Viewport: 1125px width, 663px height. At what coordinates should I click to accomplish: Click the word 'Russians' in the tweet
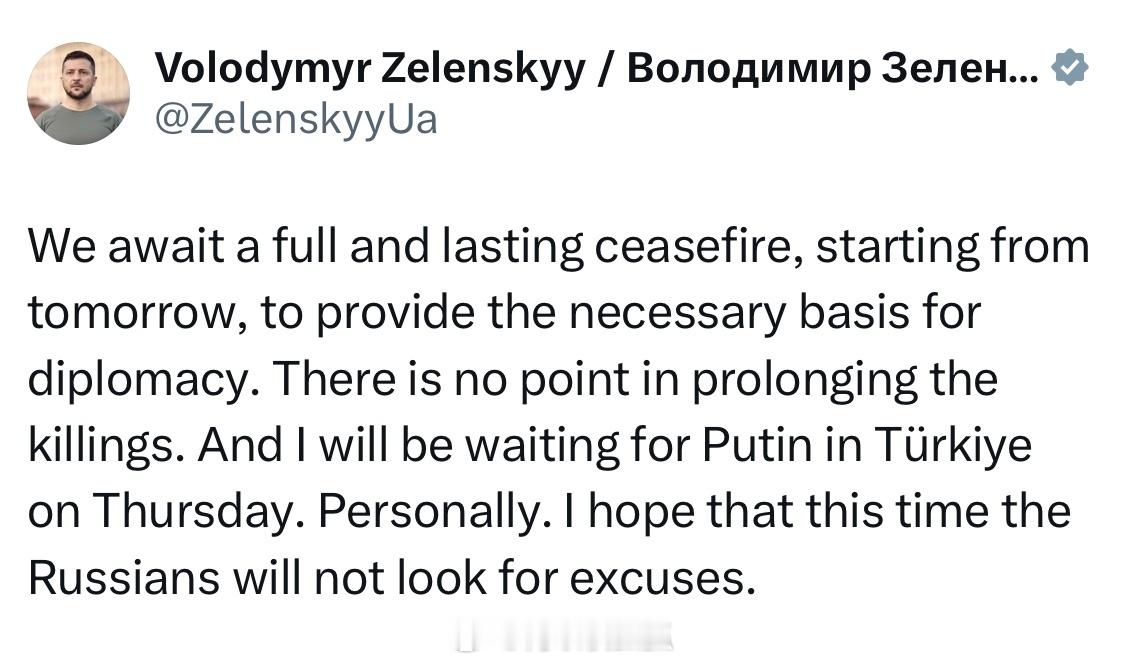(x=123, y=578)
